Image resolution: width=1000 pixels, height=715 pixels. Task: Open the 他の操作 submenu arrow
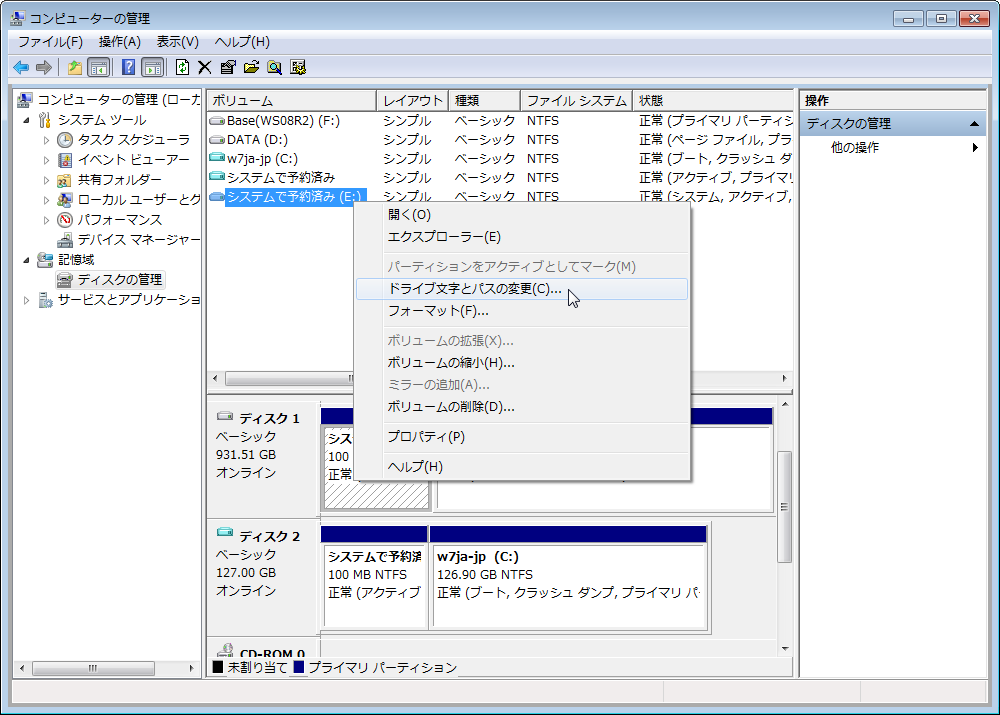[x=975, y=148]
